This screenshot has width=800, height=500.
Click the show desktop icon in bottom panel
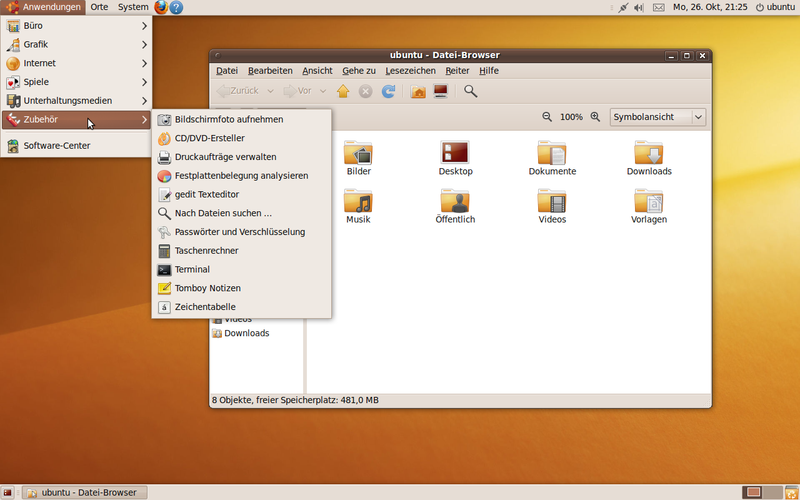(8, 492)
